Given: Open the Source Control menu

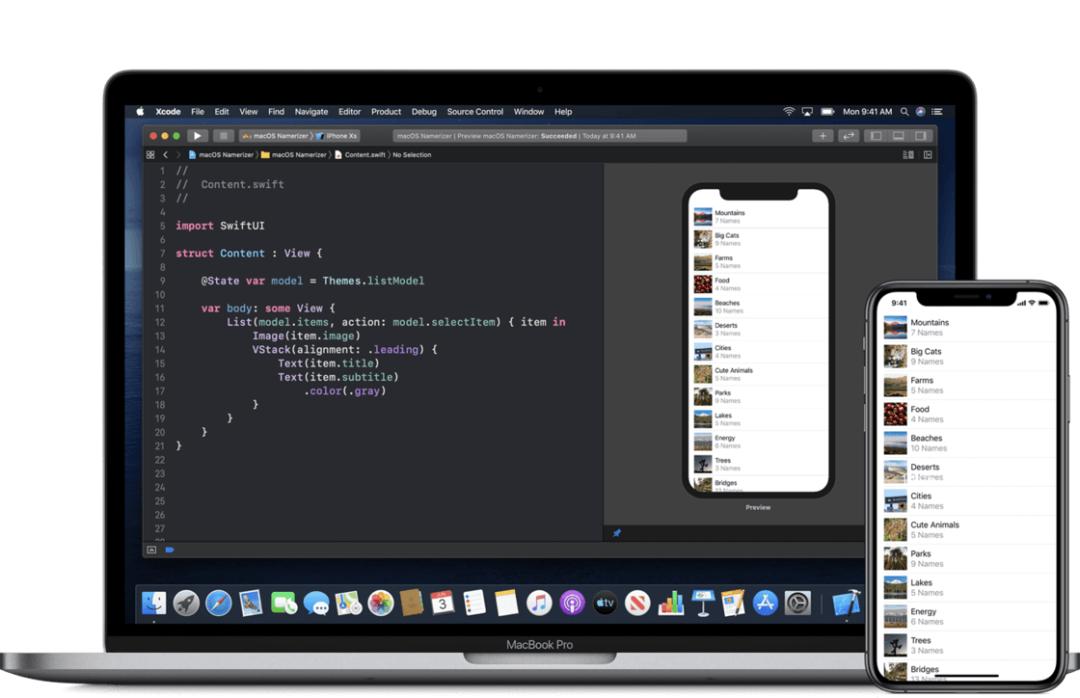Looking at the screenshot, I should coord(475,112).
